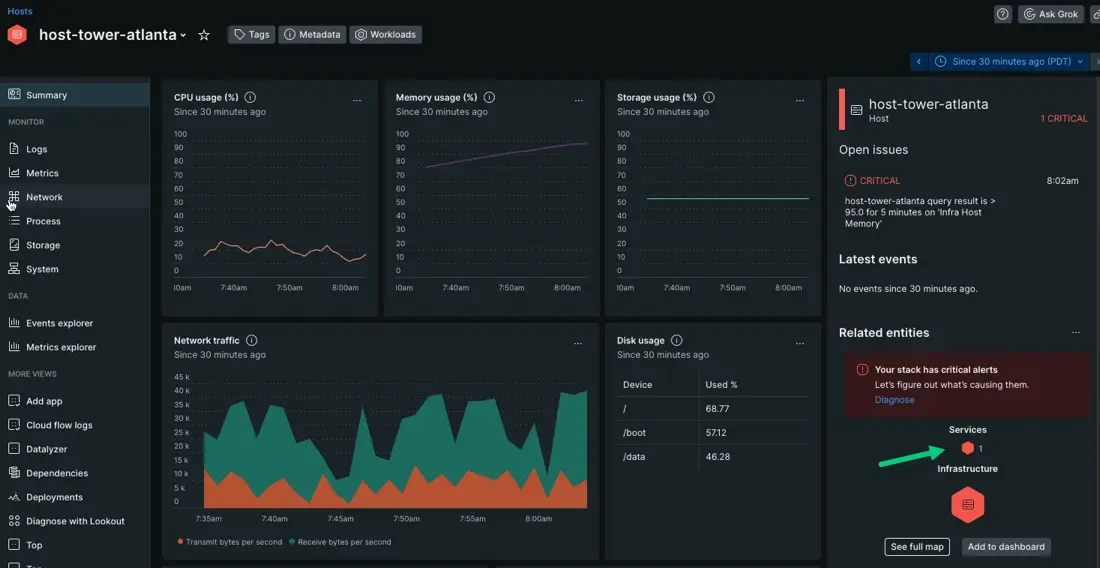The height and width of the screenshot is (568, 1100).
Task: Click the Add to dashboard button
Action: (1006, 547)
